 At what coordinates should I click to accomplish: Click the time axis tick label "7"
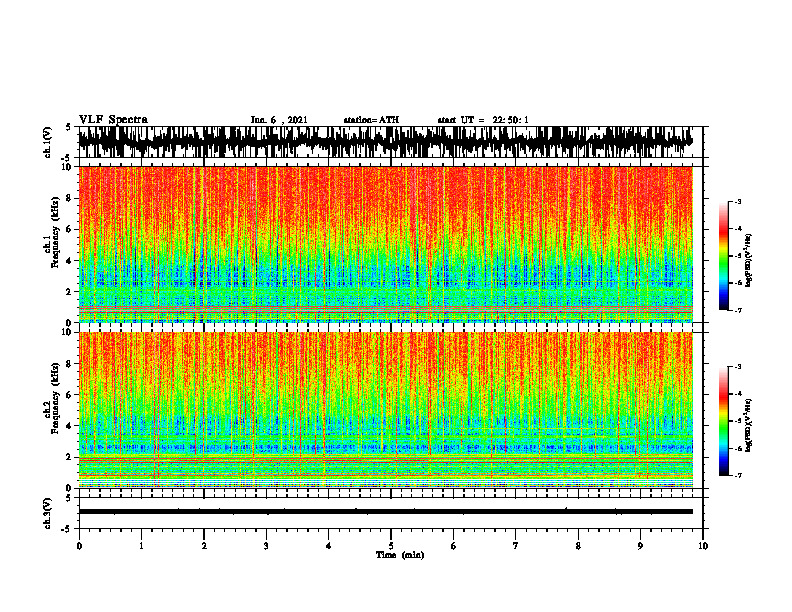click(x=516, y=546)
